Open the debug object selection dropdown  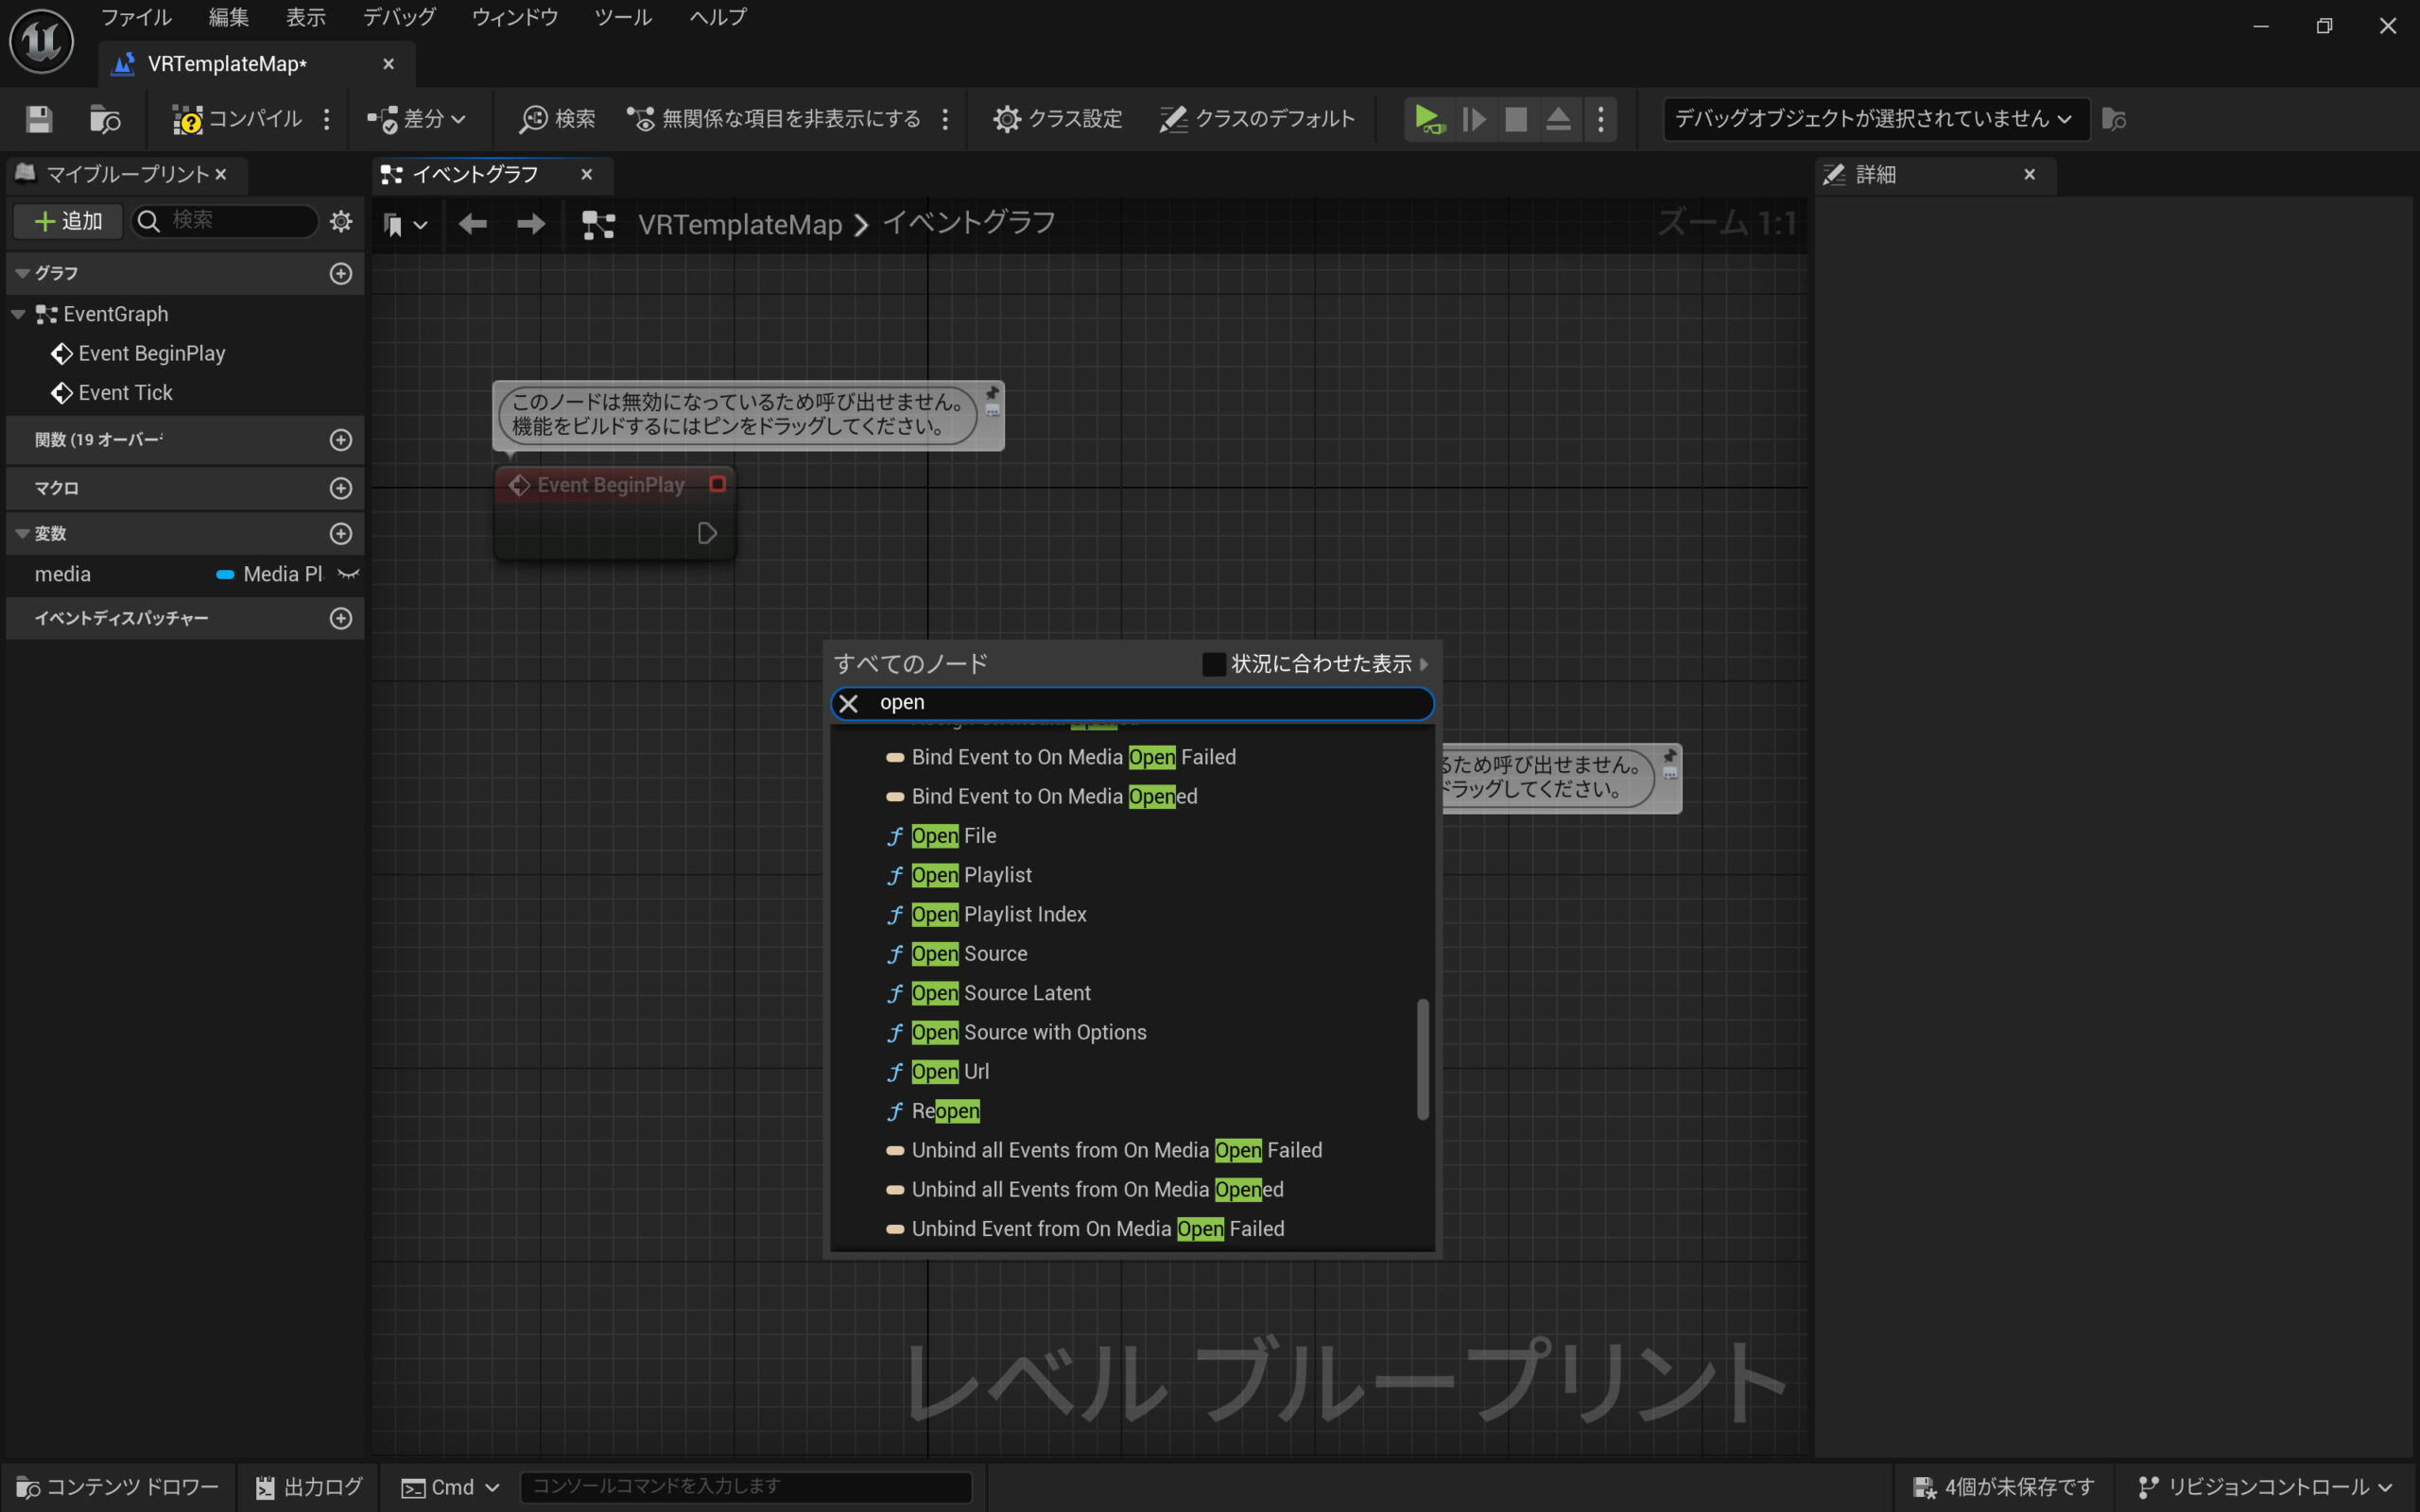tap(1875, 119)
